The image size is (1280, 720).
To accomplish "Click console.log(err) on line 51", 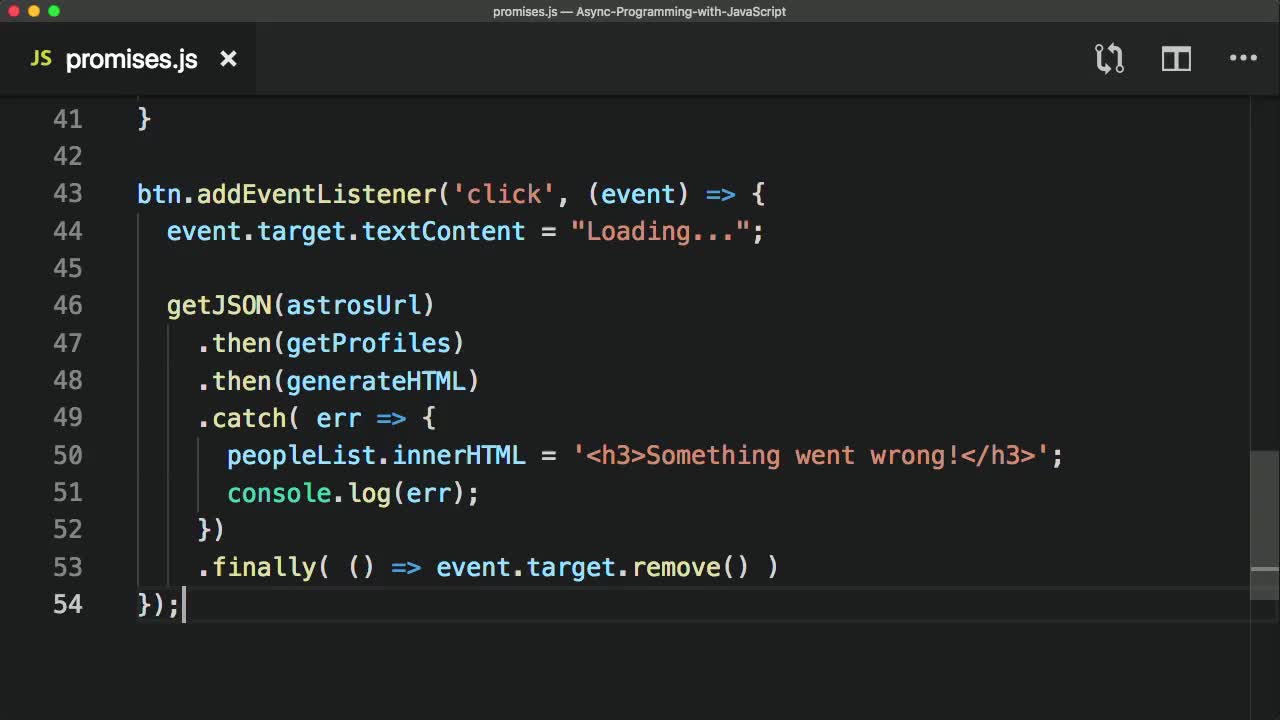I will pos(350,493).
